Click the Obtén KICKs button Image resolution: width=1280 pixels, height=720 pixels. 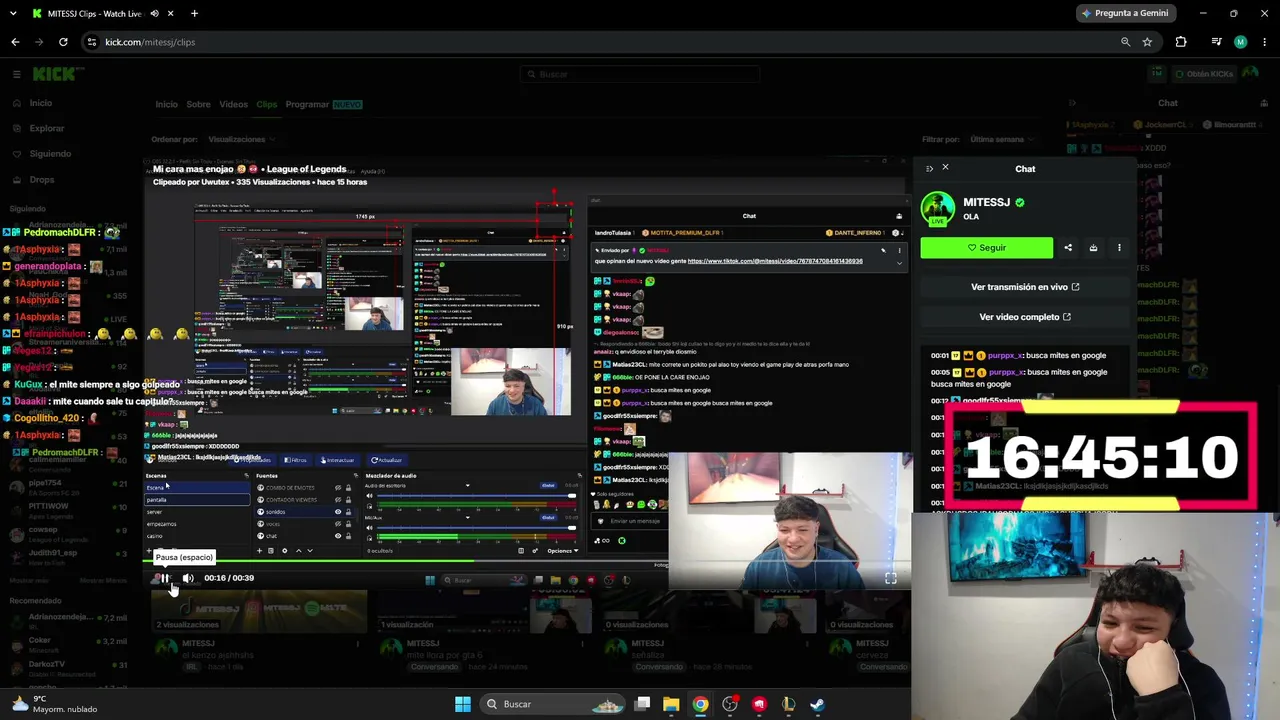[1203, 74]
